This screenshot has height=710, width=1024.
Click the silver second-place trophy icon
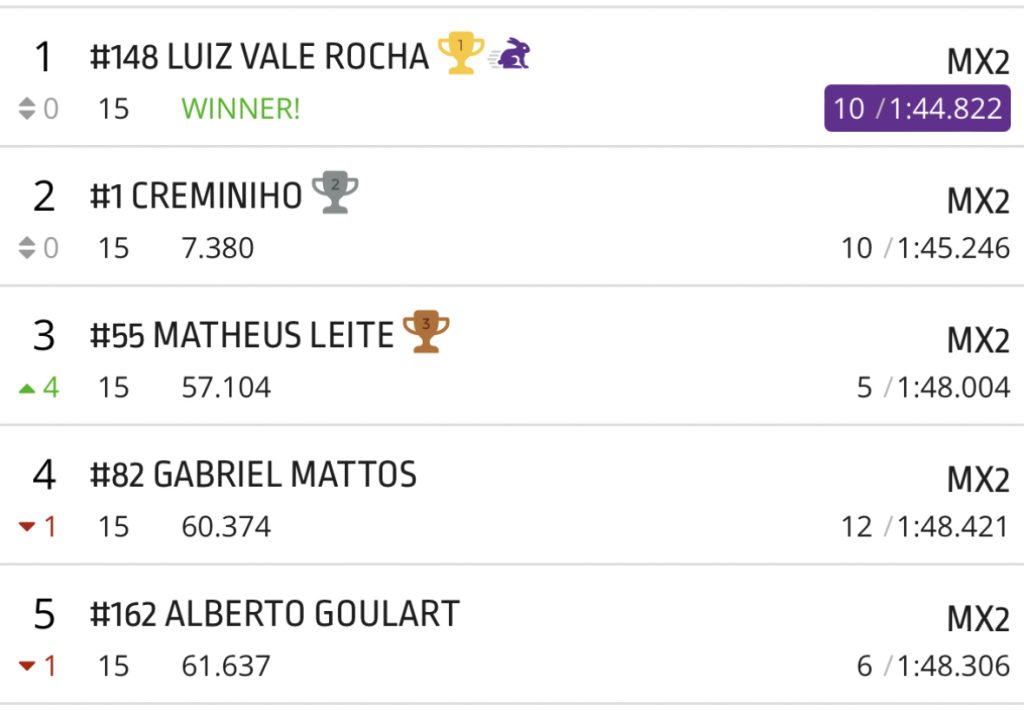335,192
